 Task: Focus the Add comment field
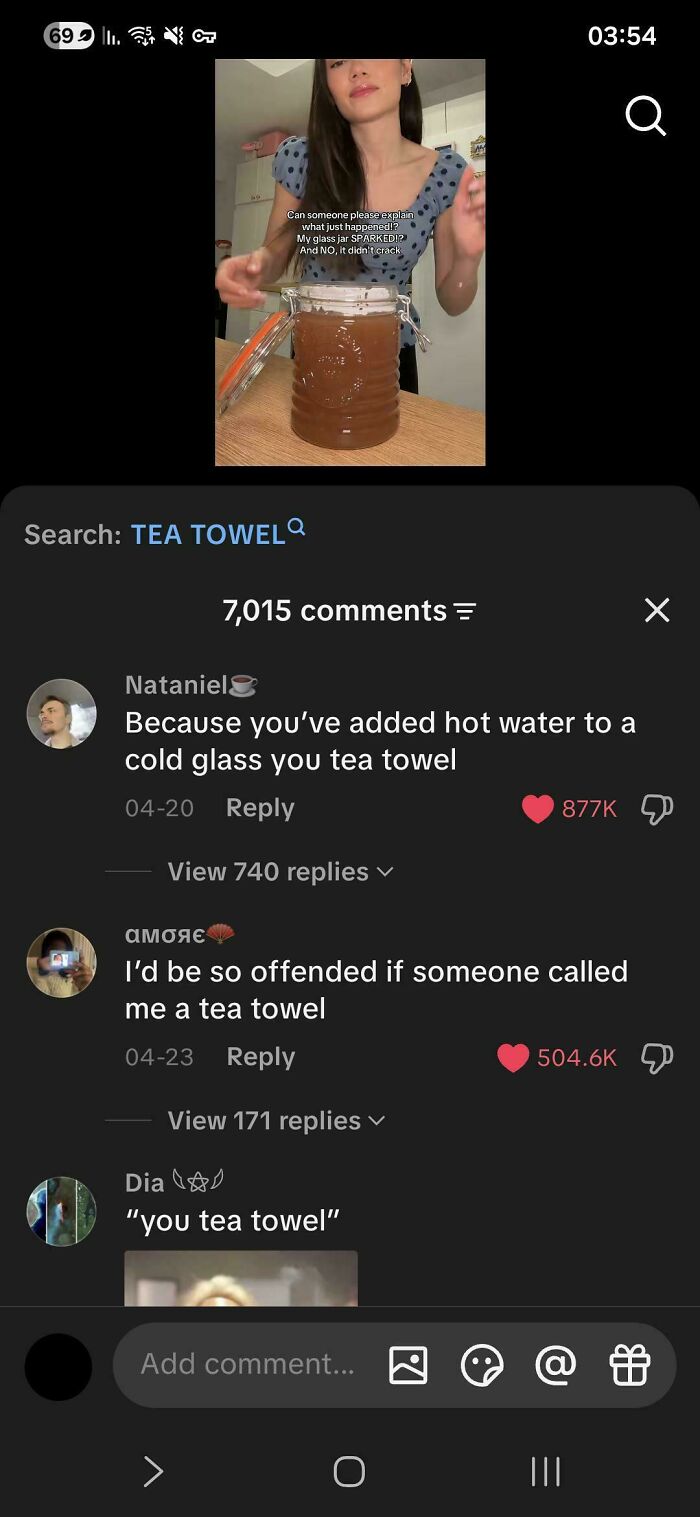click(247, 1364)
